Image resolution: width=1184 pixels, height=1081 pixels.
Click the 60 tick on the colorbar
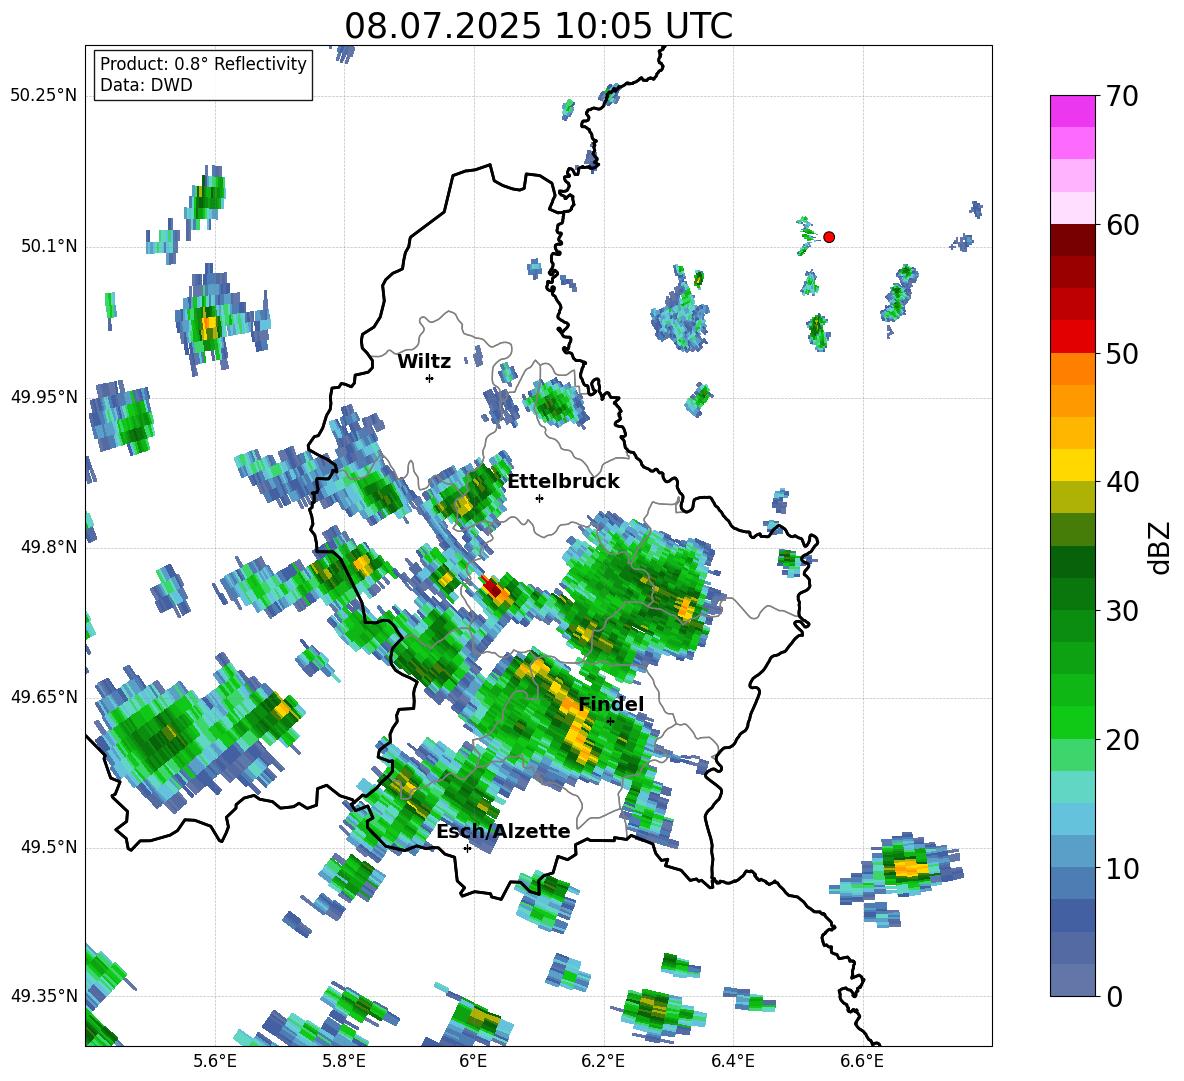click(x=1121, y=225)
